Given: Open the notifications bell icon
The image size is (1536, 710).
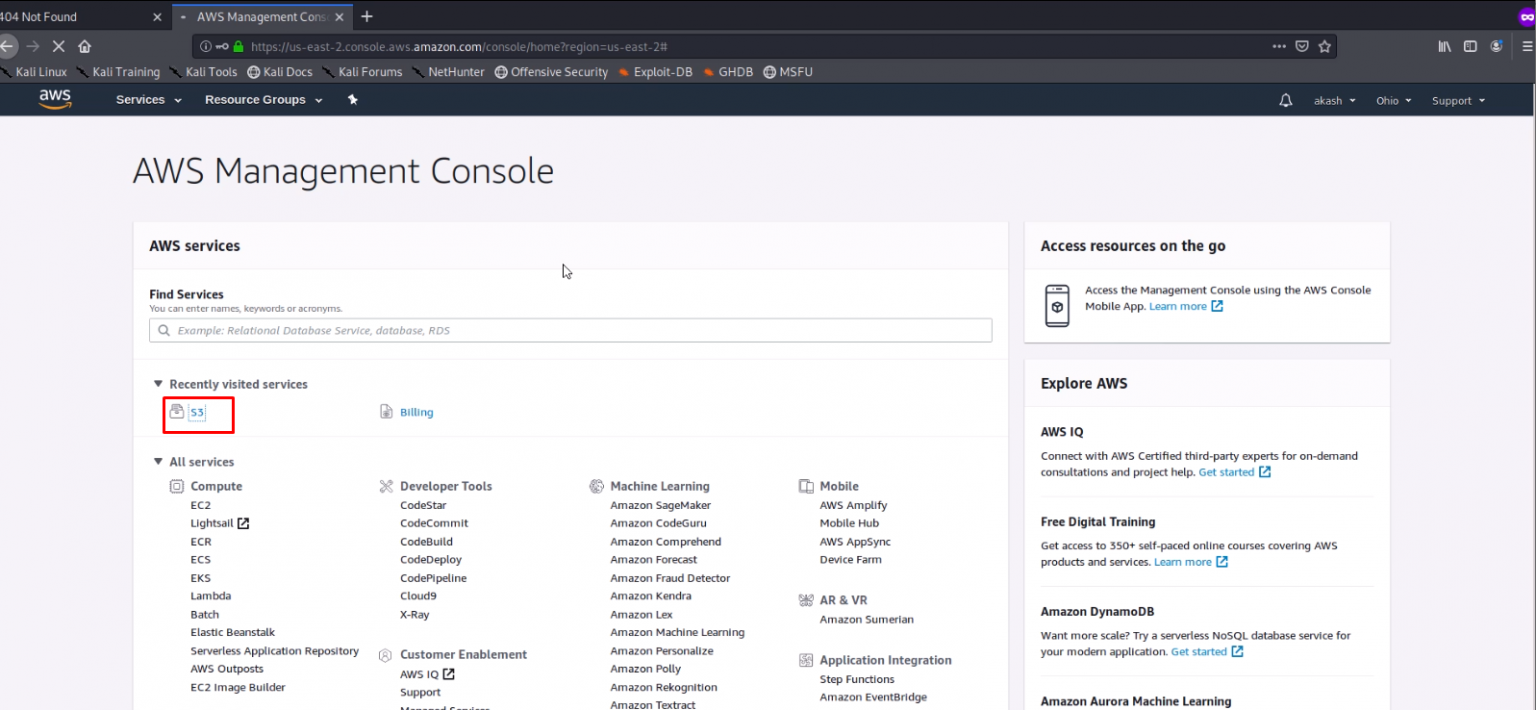Looking at the screenshot, I should tap(1285, 99).
